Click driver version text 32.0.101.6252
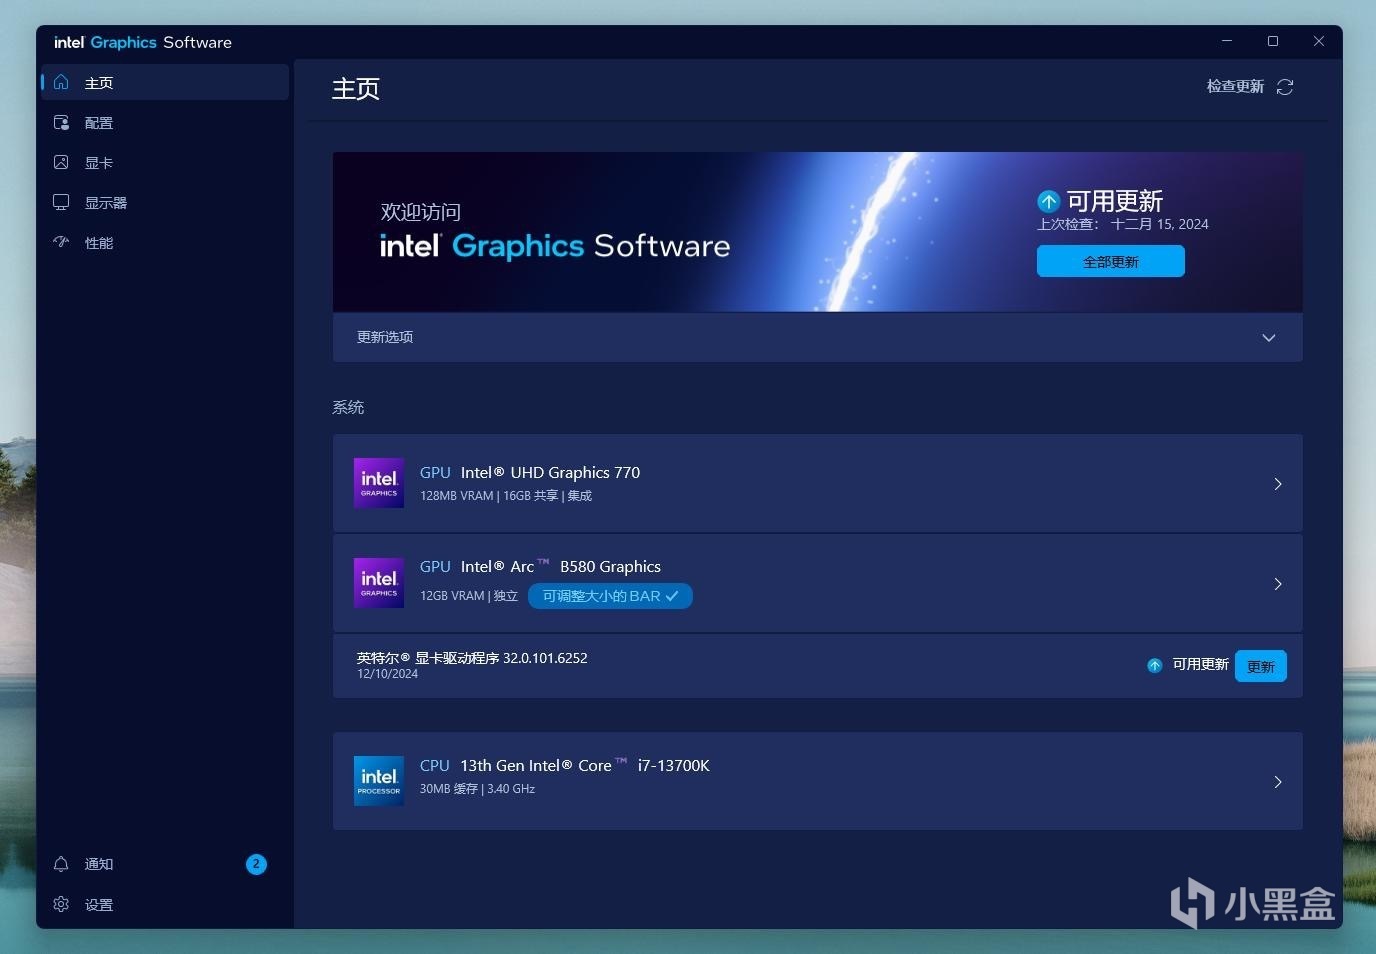The height and width of the screenshot is (954, 1376). [545, 658]
